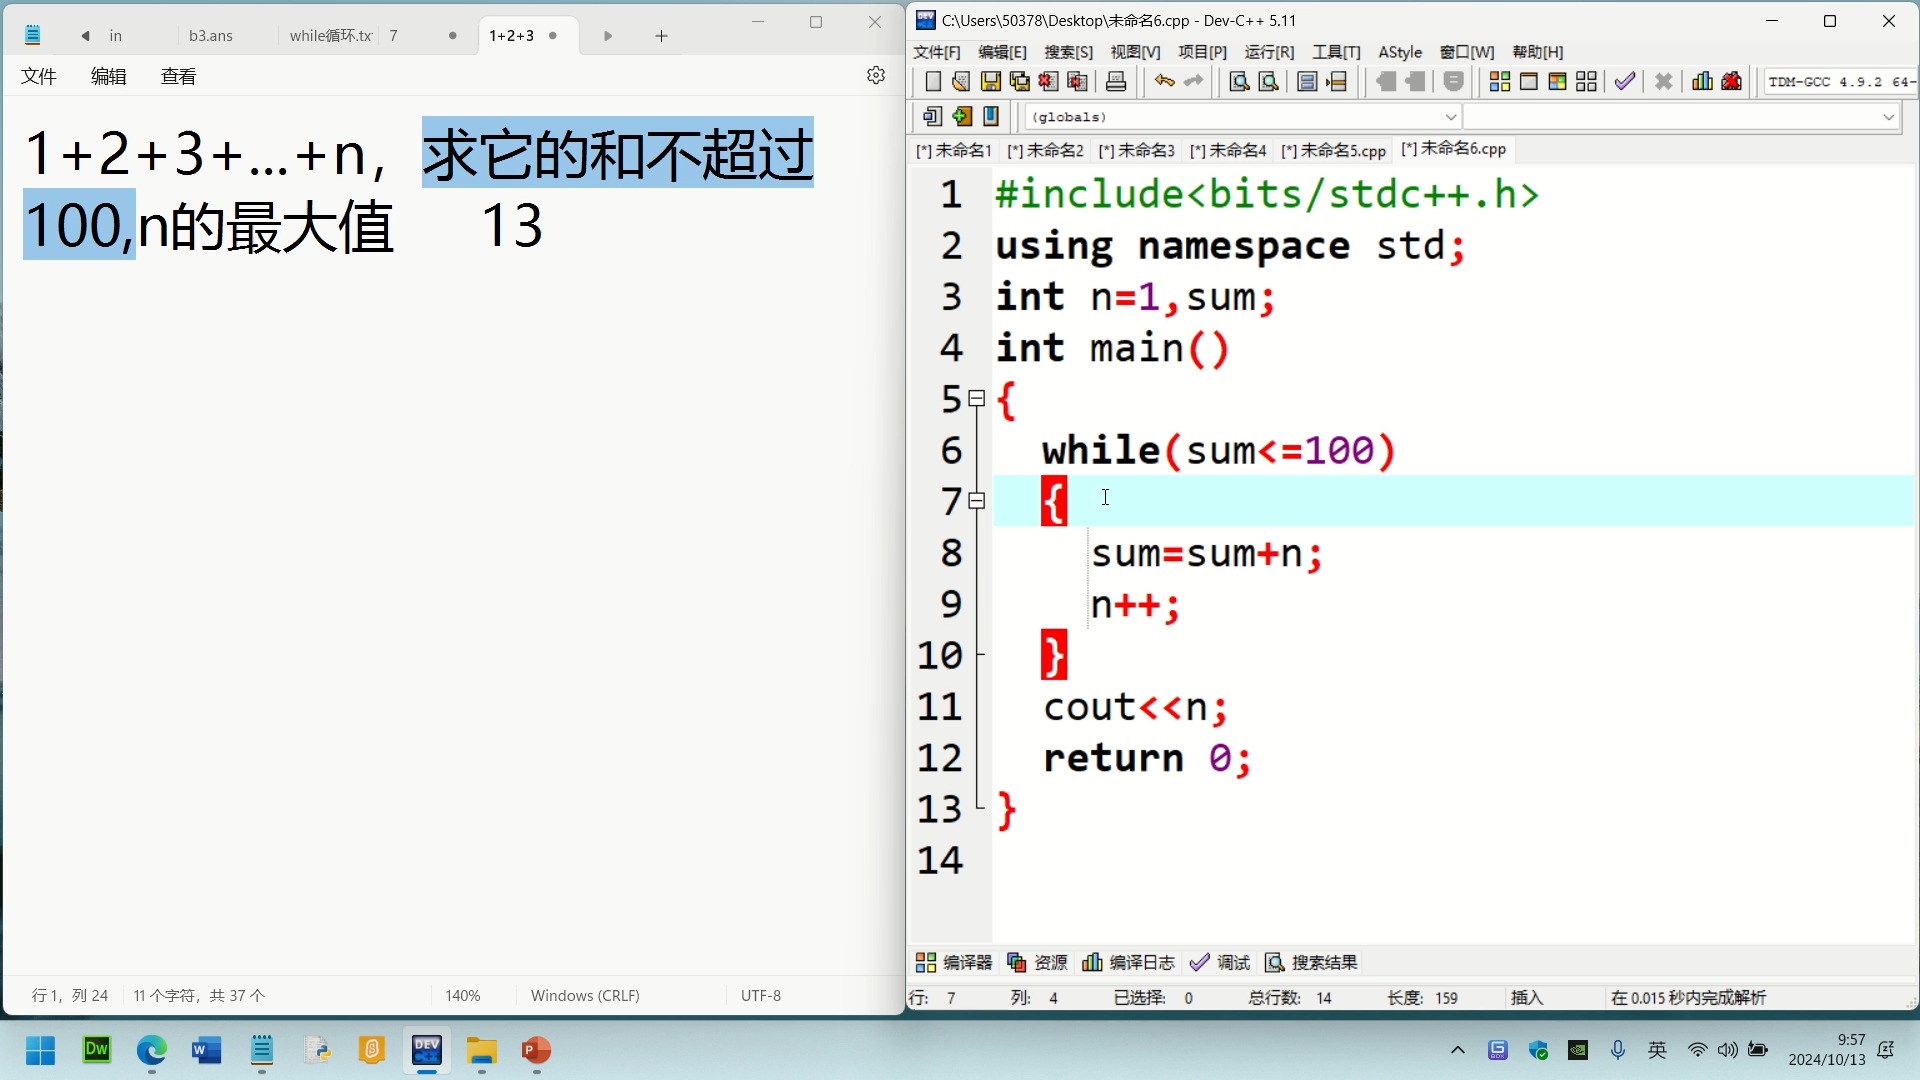The image size is (1920, 1080).
Task: Click the 140% zoom level in Notepad status bar
Action: (x=463, y=996)
